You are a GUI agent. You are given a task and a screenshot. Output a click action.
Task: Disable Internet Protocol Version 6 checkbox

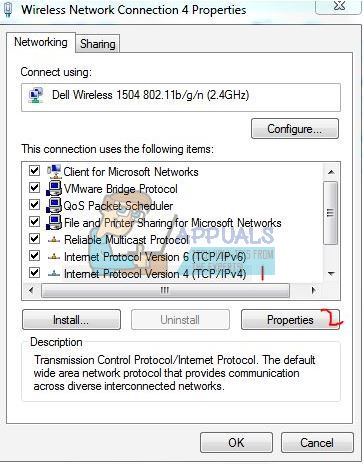click(34, 256)
